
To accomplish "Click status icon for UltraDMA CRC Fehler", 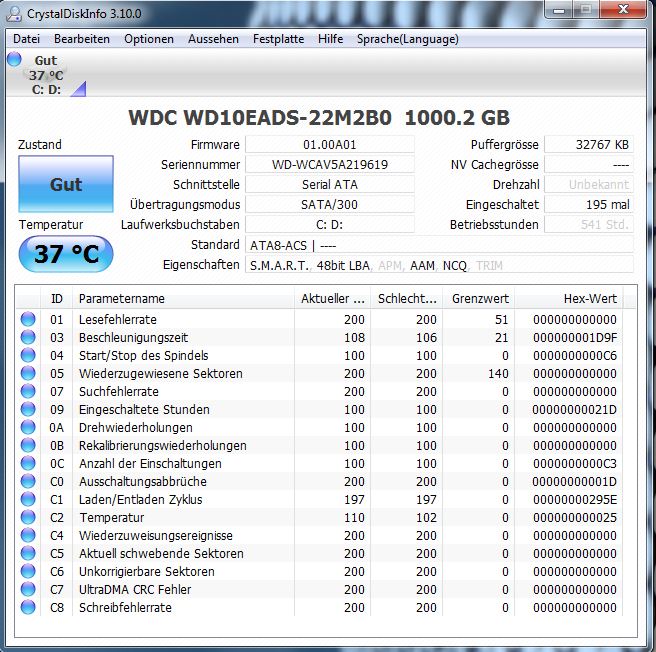I will click(x=28, y=589).
